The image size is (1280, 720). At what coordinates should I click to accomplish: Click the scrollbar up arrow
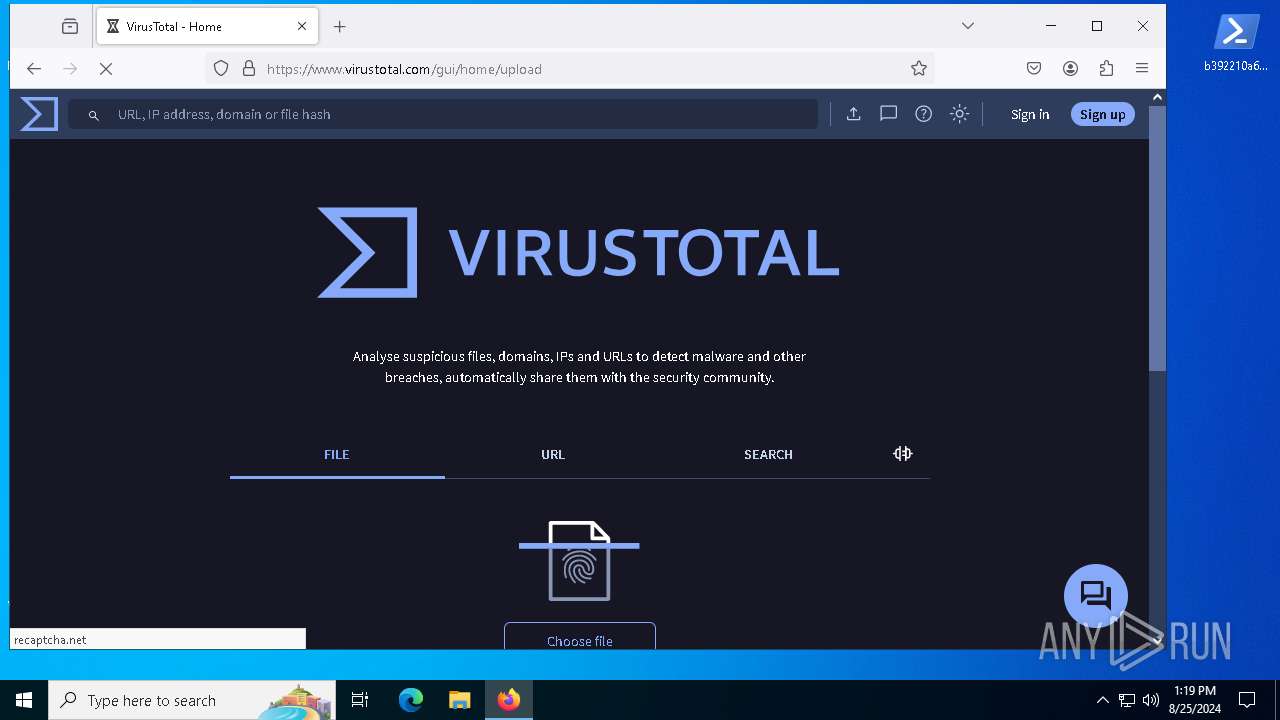pyautogui.click(x=1157, y=97)
